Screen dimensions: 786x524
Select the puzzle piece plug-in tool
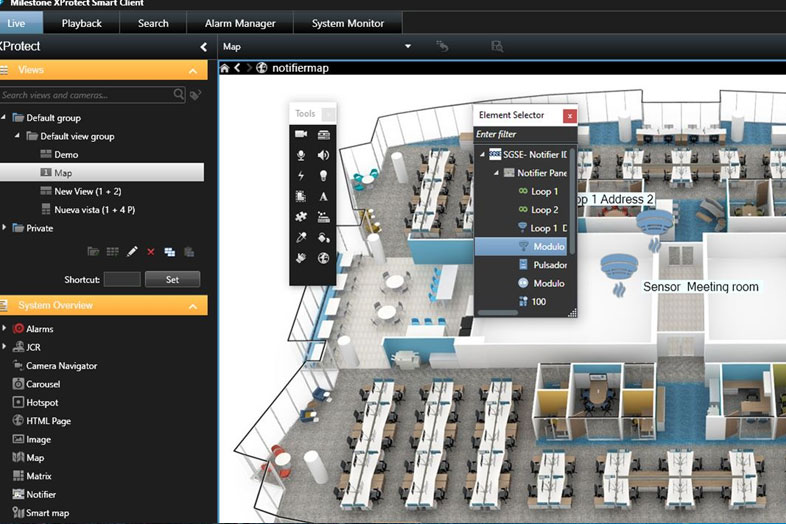point(301,217)
